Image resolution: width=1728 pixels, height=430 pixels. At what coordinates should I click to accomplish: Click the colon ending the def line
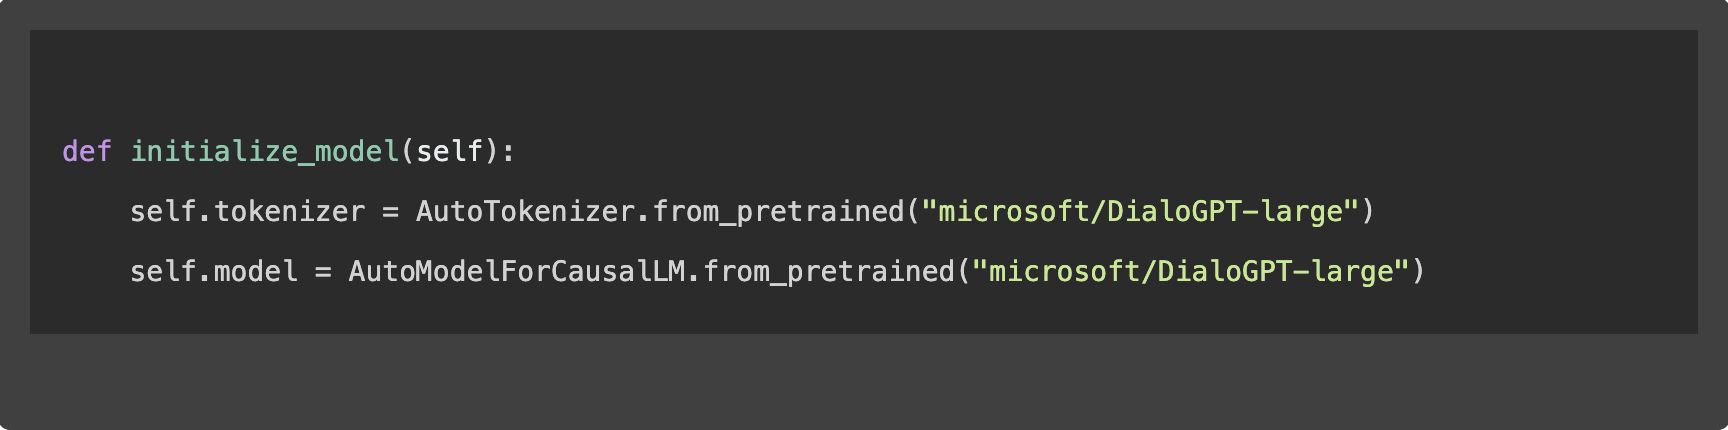[508, 151]
